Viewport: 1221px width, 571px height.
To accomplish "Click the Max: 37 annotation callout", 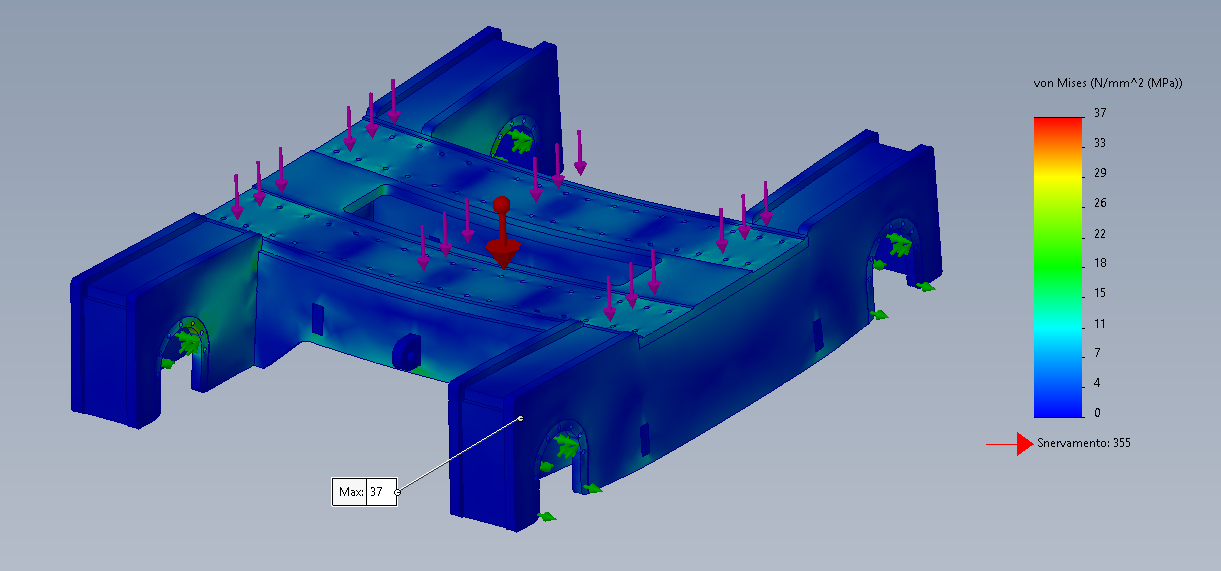I will click(364, 492).
